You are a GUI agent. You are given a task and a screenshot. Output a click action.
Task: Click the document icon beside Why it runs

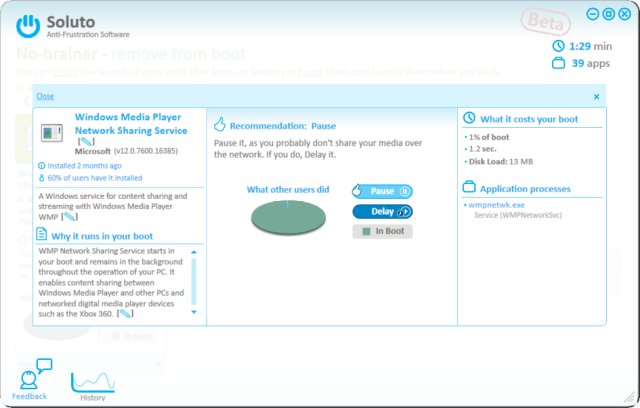coord(41,234)
